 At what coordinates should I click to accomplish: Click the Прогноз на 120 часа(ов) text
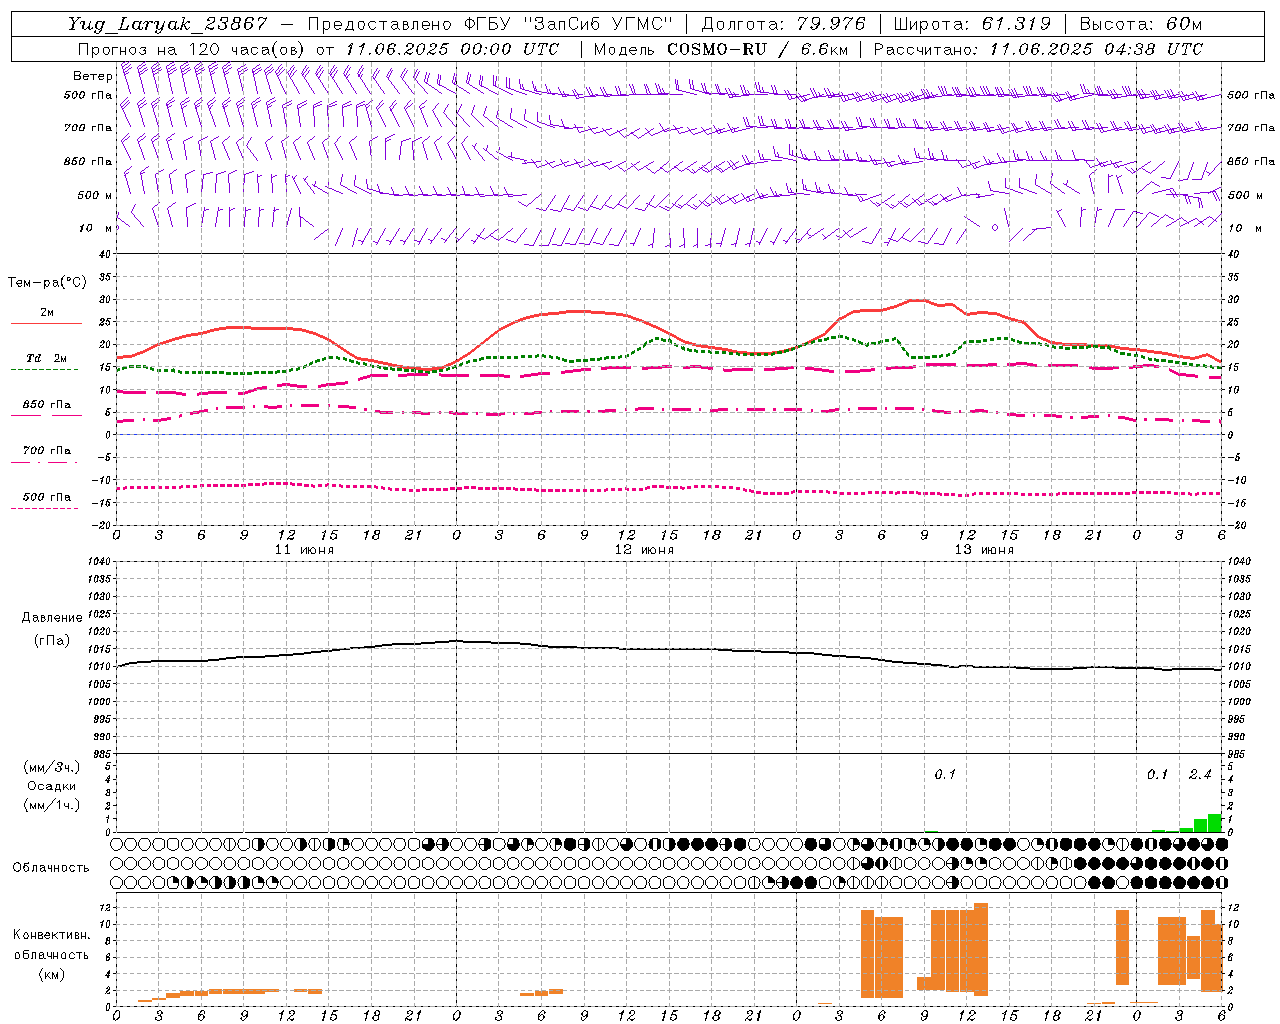click(193, 49)
